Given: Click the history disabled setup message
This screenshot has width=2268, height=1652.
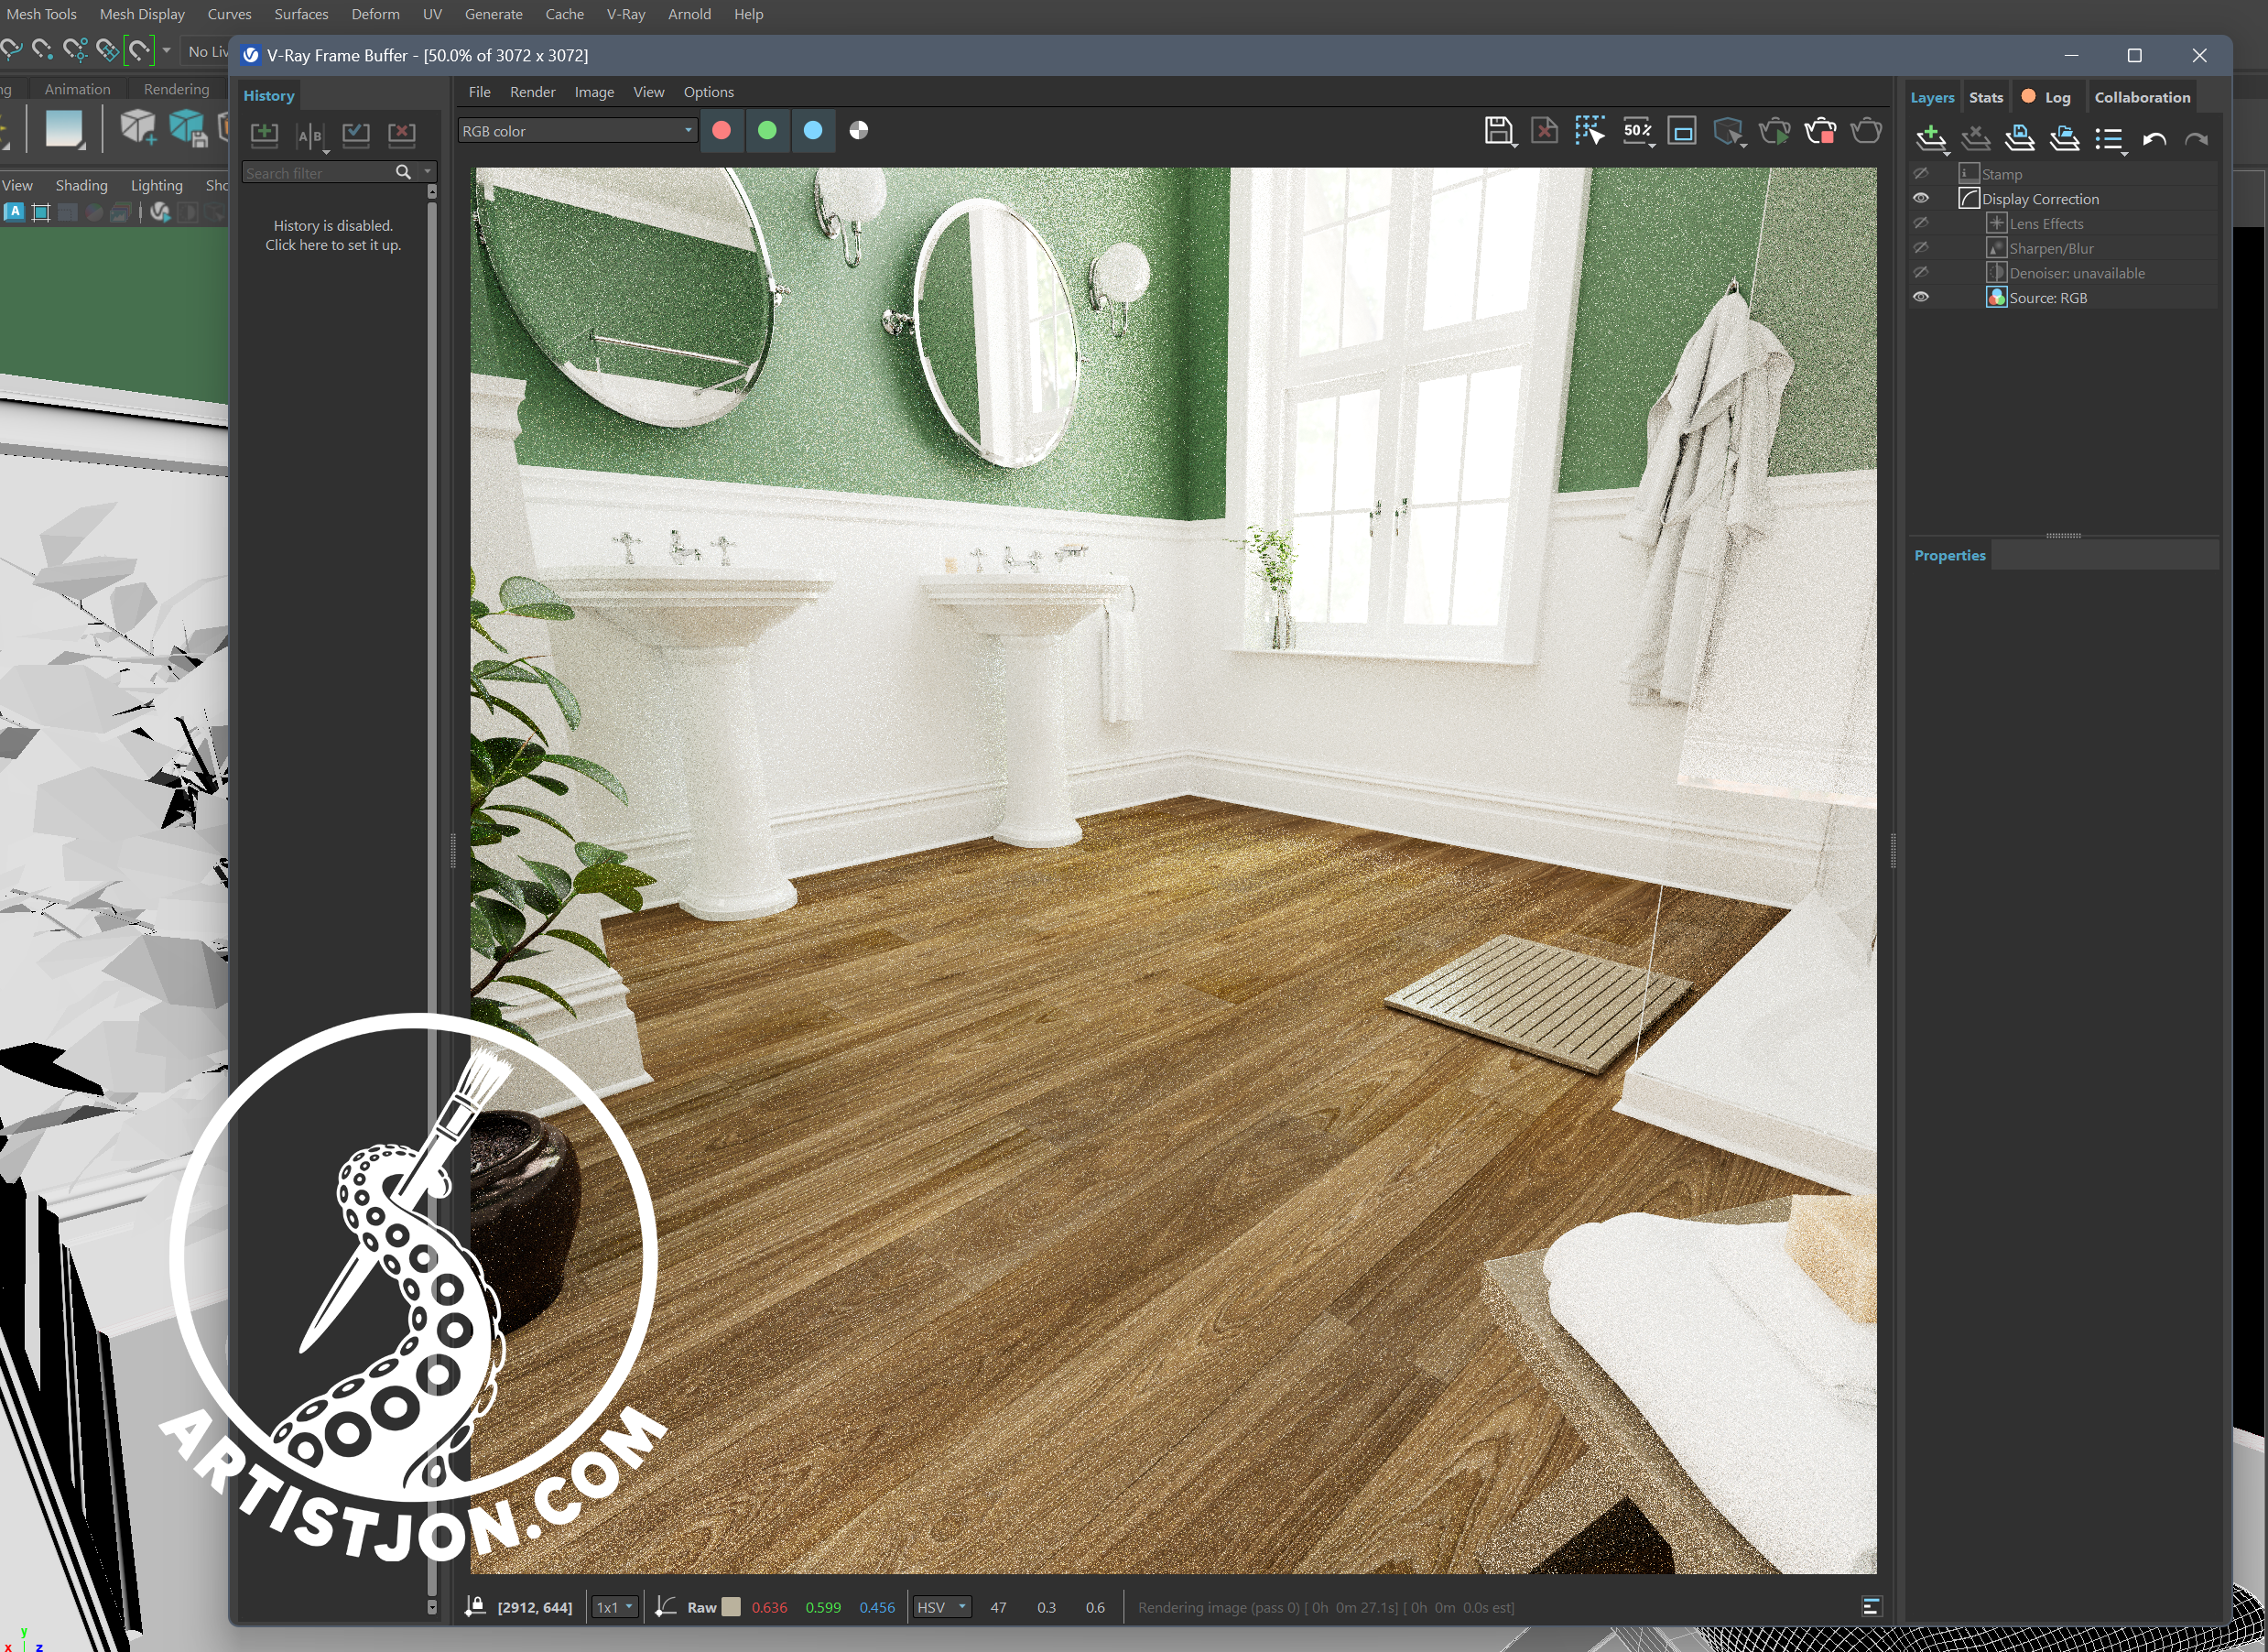Looking at the screenshot, I should 333,235.
